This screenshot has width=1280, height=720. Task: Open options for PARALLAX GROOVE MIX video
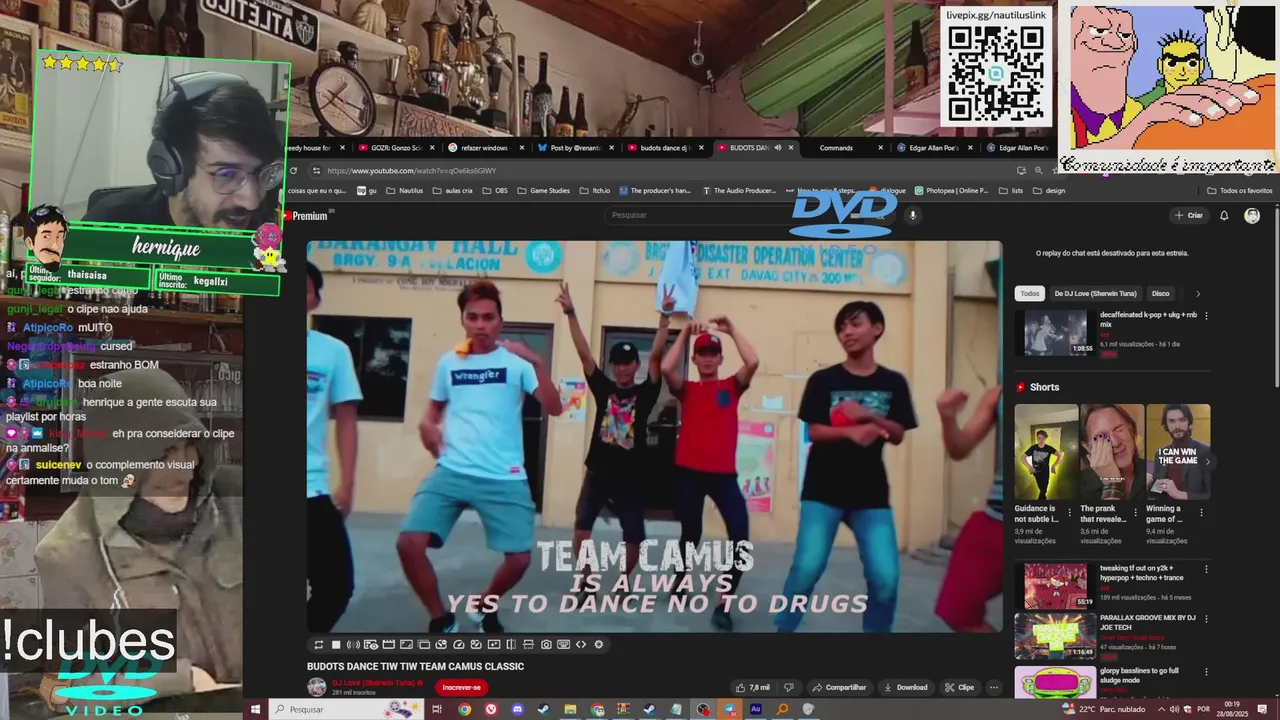(x=1206, y=620)
